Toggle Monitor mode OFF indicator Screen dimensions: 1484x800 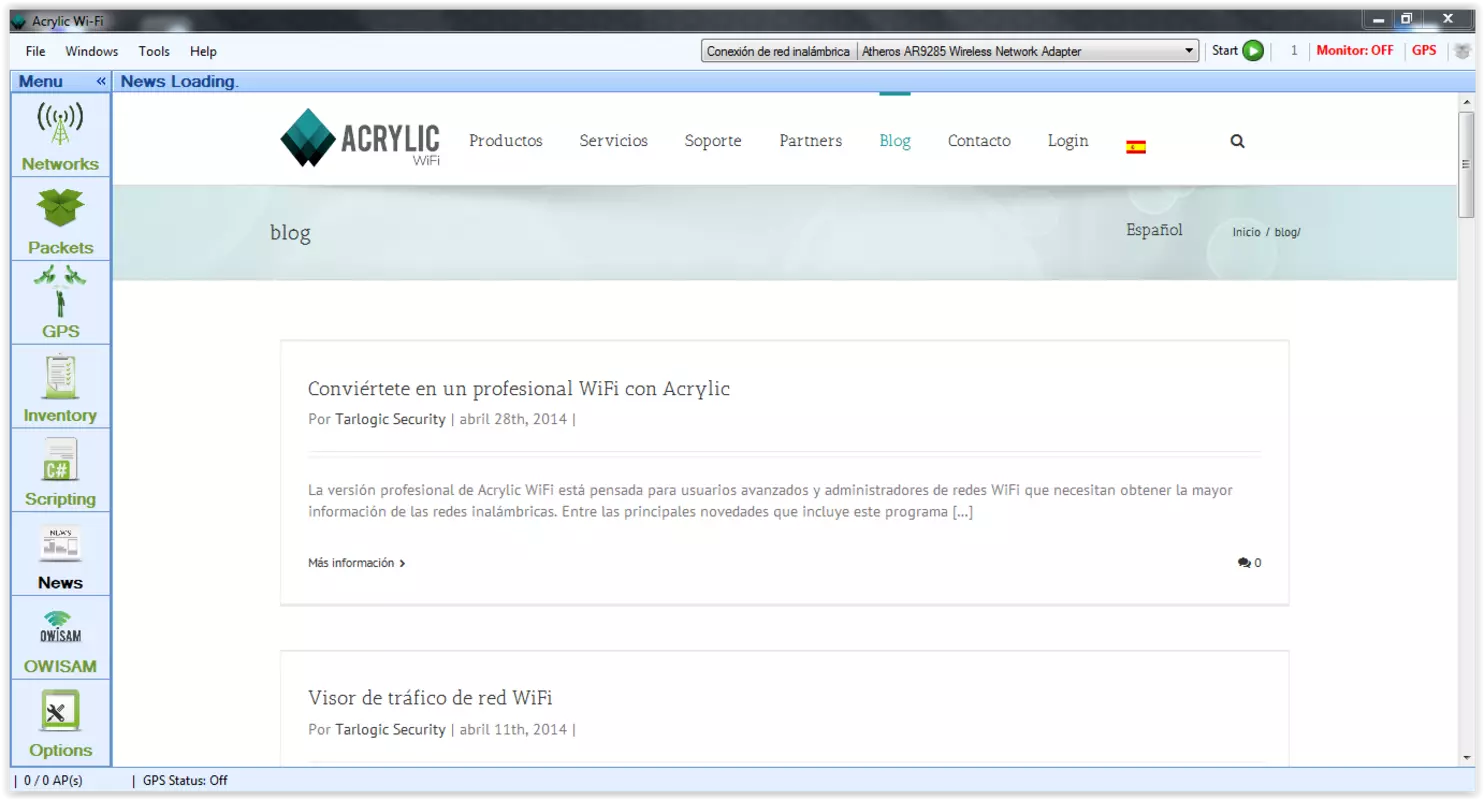1354,50
